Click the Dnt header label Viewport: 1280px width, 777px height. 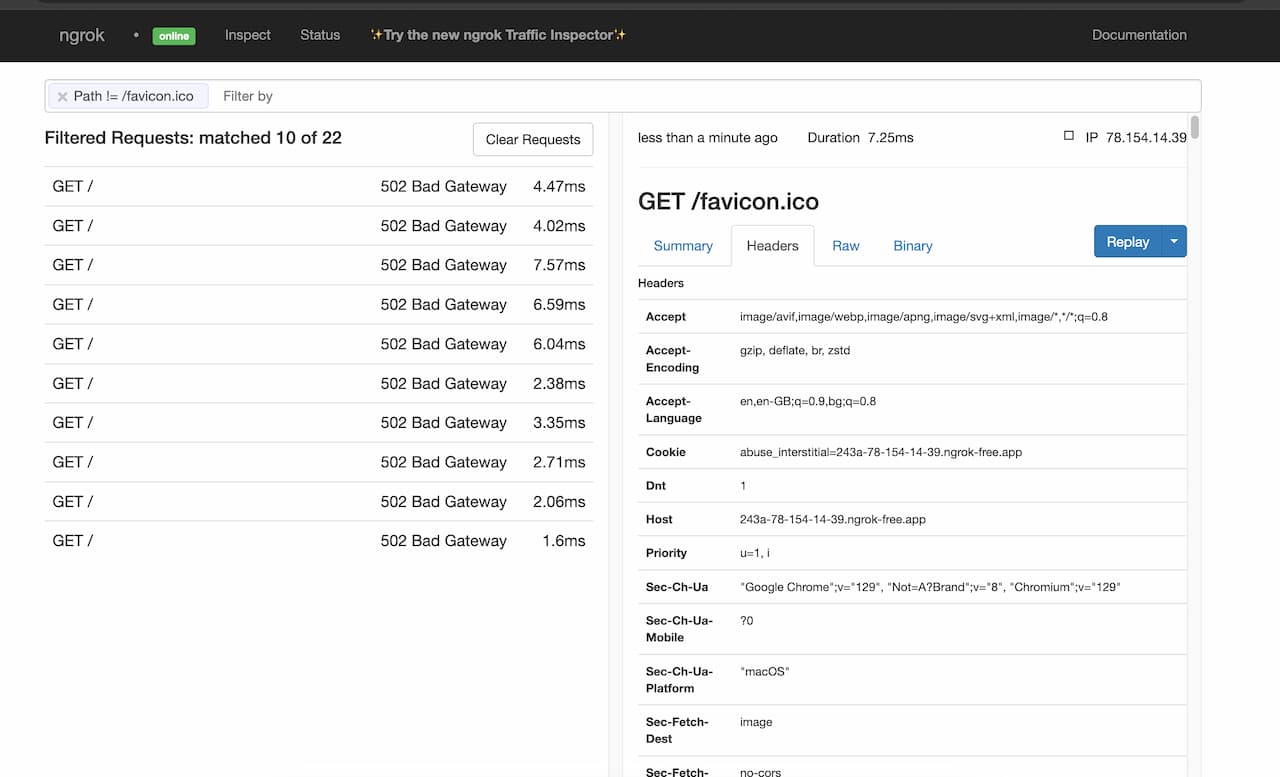point(656,485)
